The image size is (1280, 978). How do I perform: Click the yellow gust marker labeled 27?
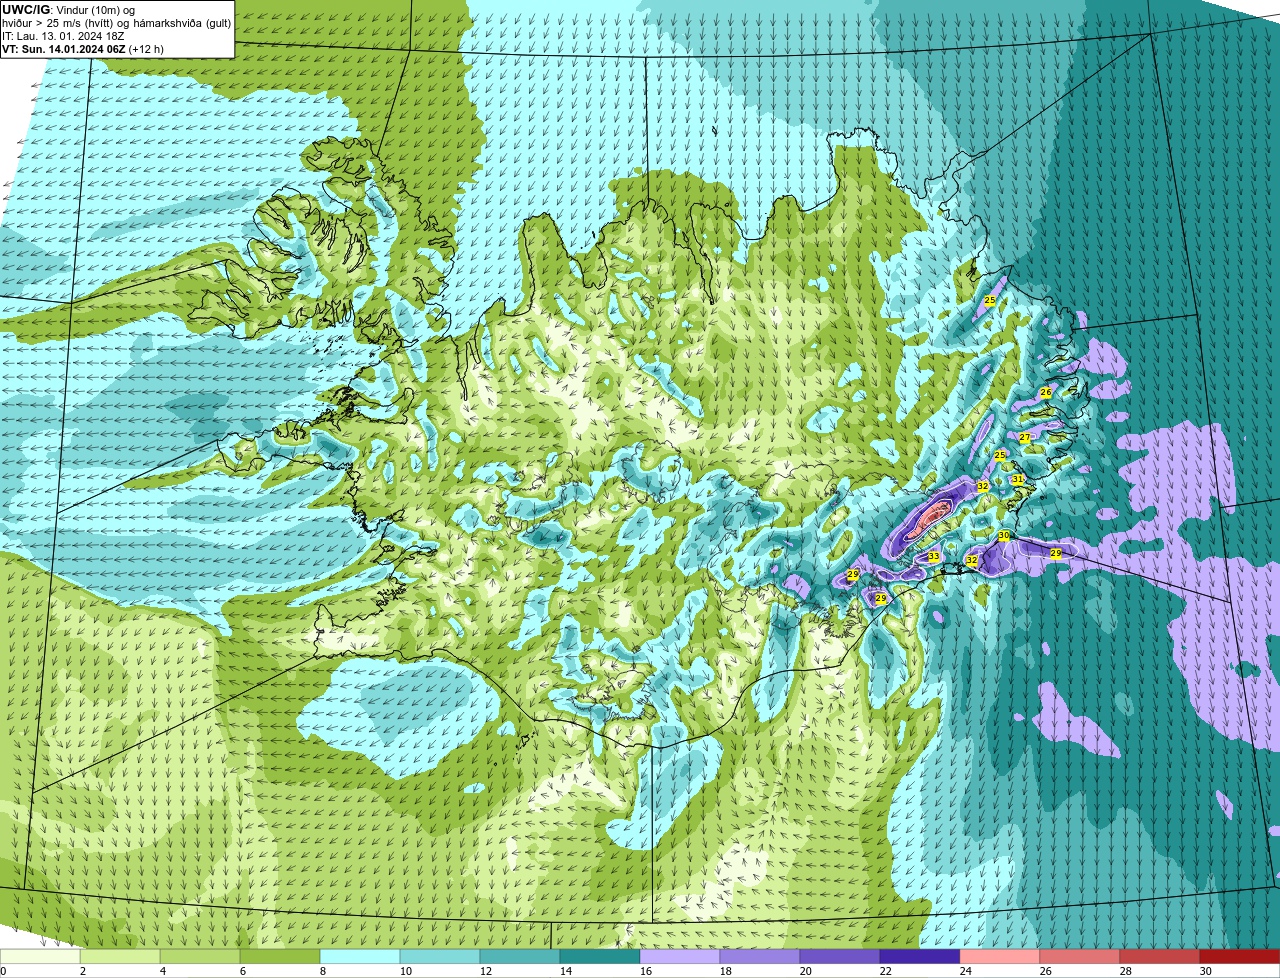(x=1025, y=438)
